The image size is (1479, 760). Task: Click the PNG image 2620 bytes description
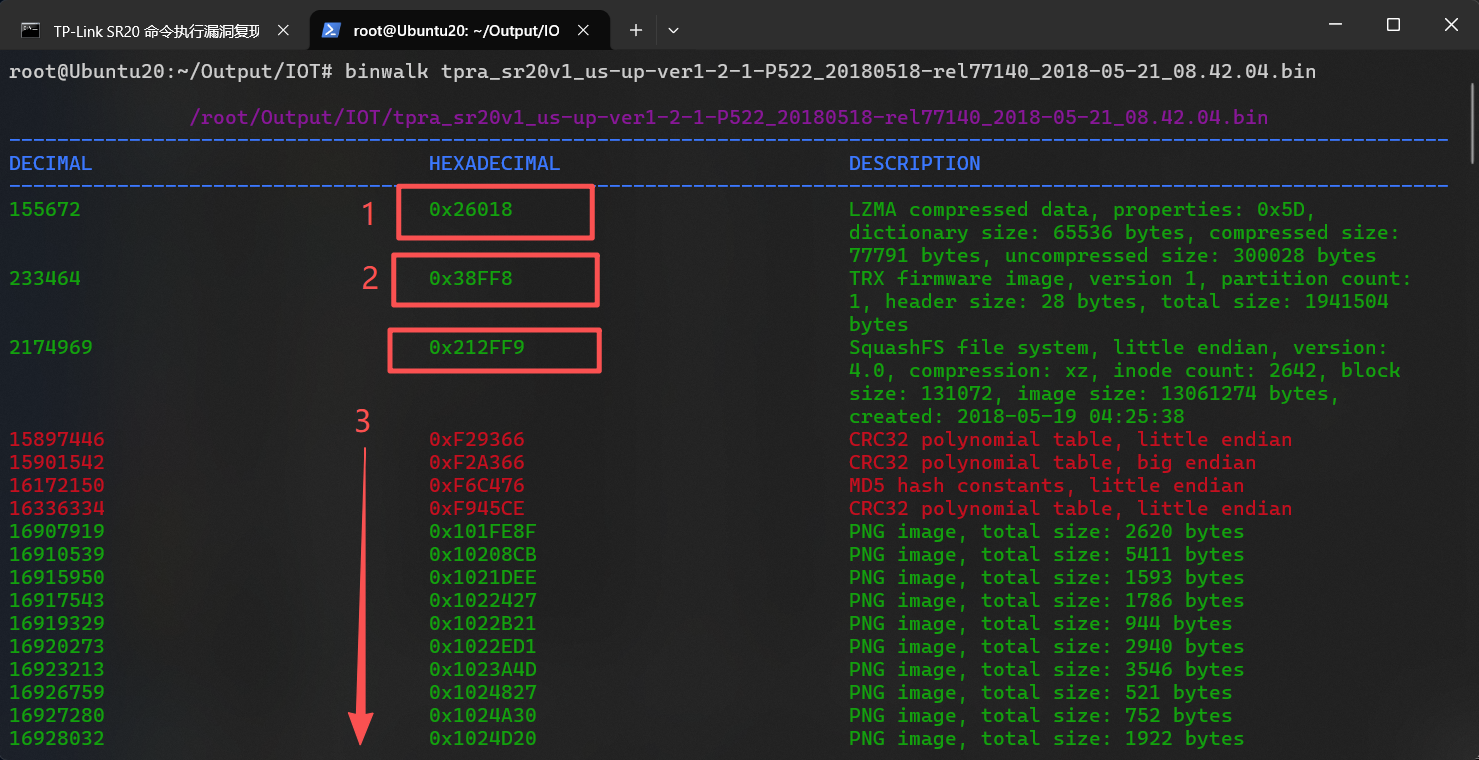tap(1046, 531)
